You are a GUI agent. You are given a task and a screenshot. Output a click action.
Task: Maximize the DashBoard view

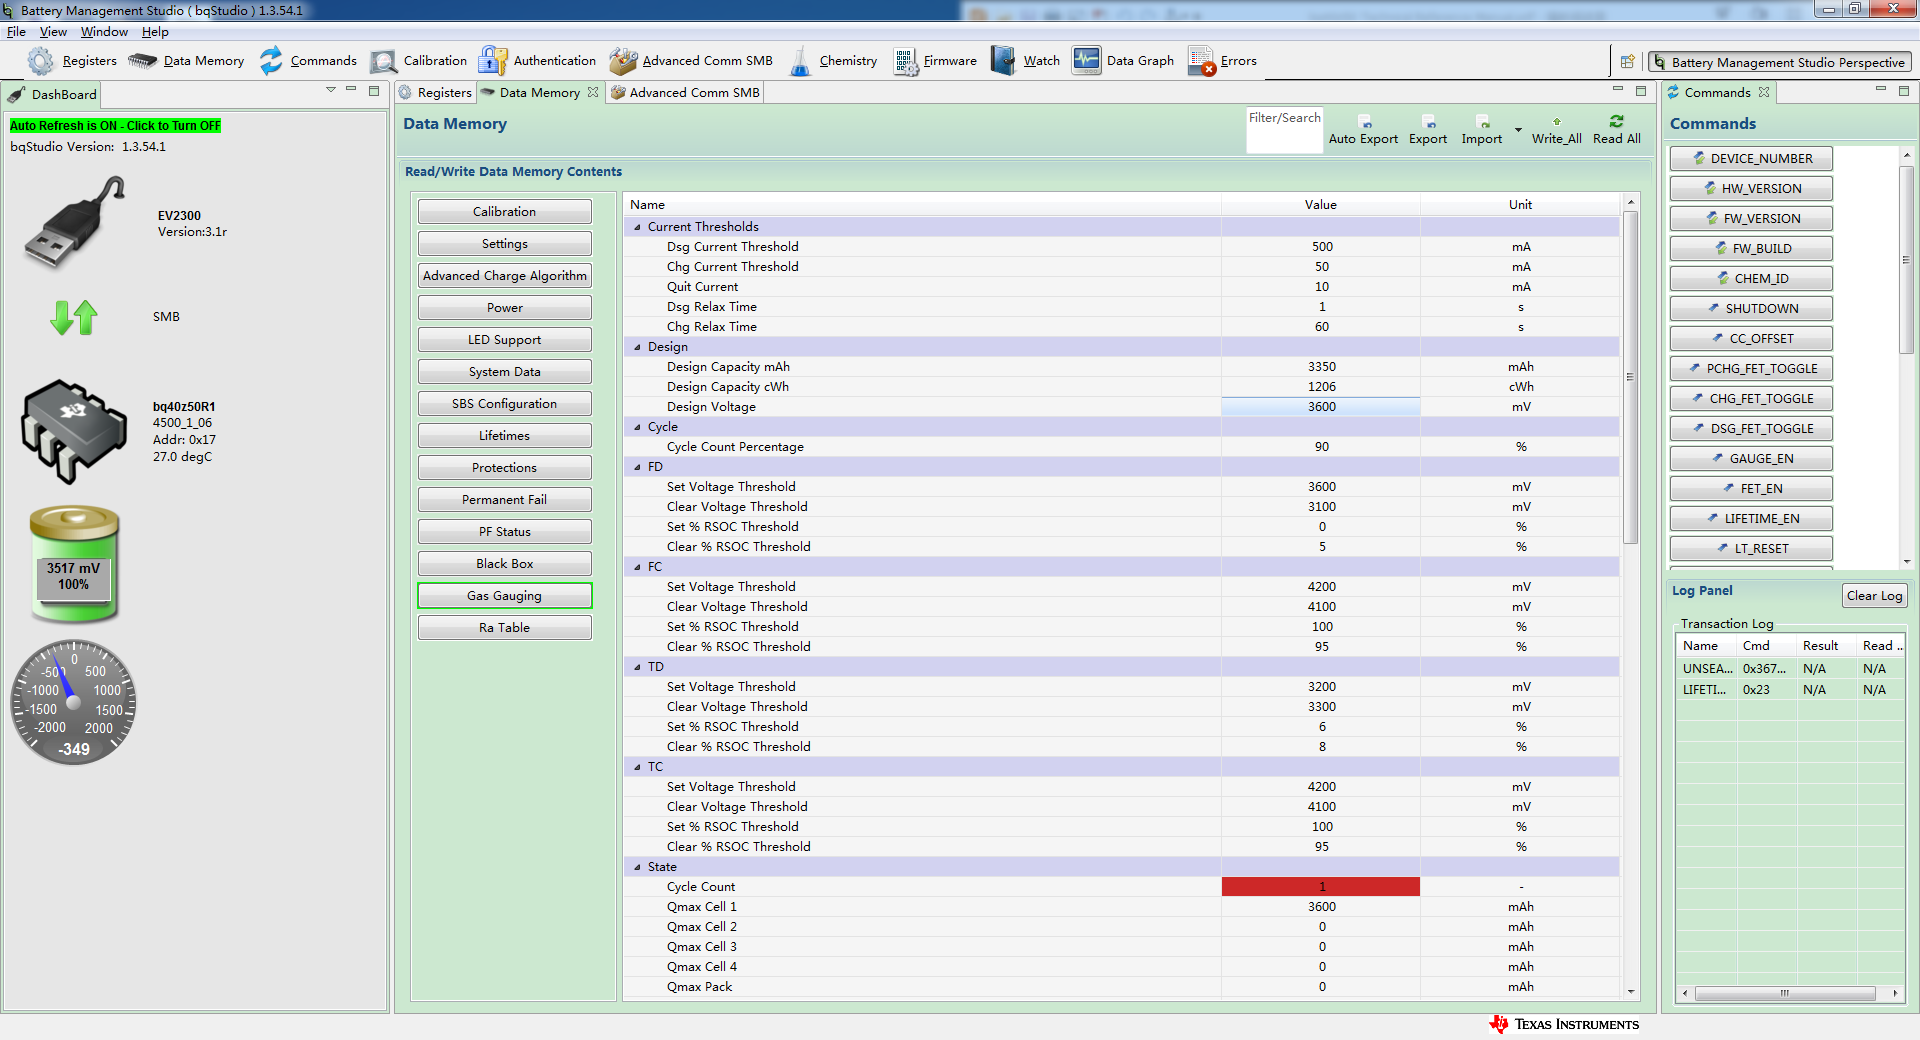tap(374, 91)
